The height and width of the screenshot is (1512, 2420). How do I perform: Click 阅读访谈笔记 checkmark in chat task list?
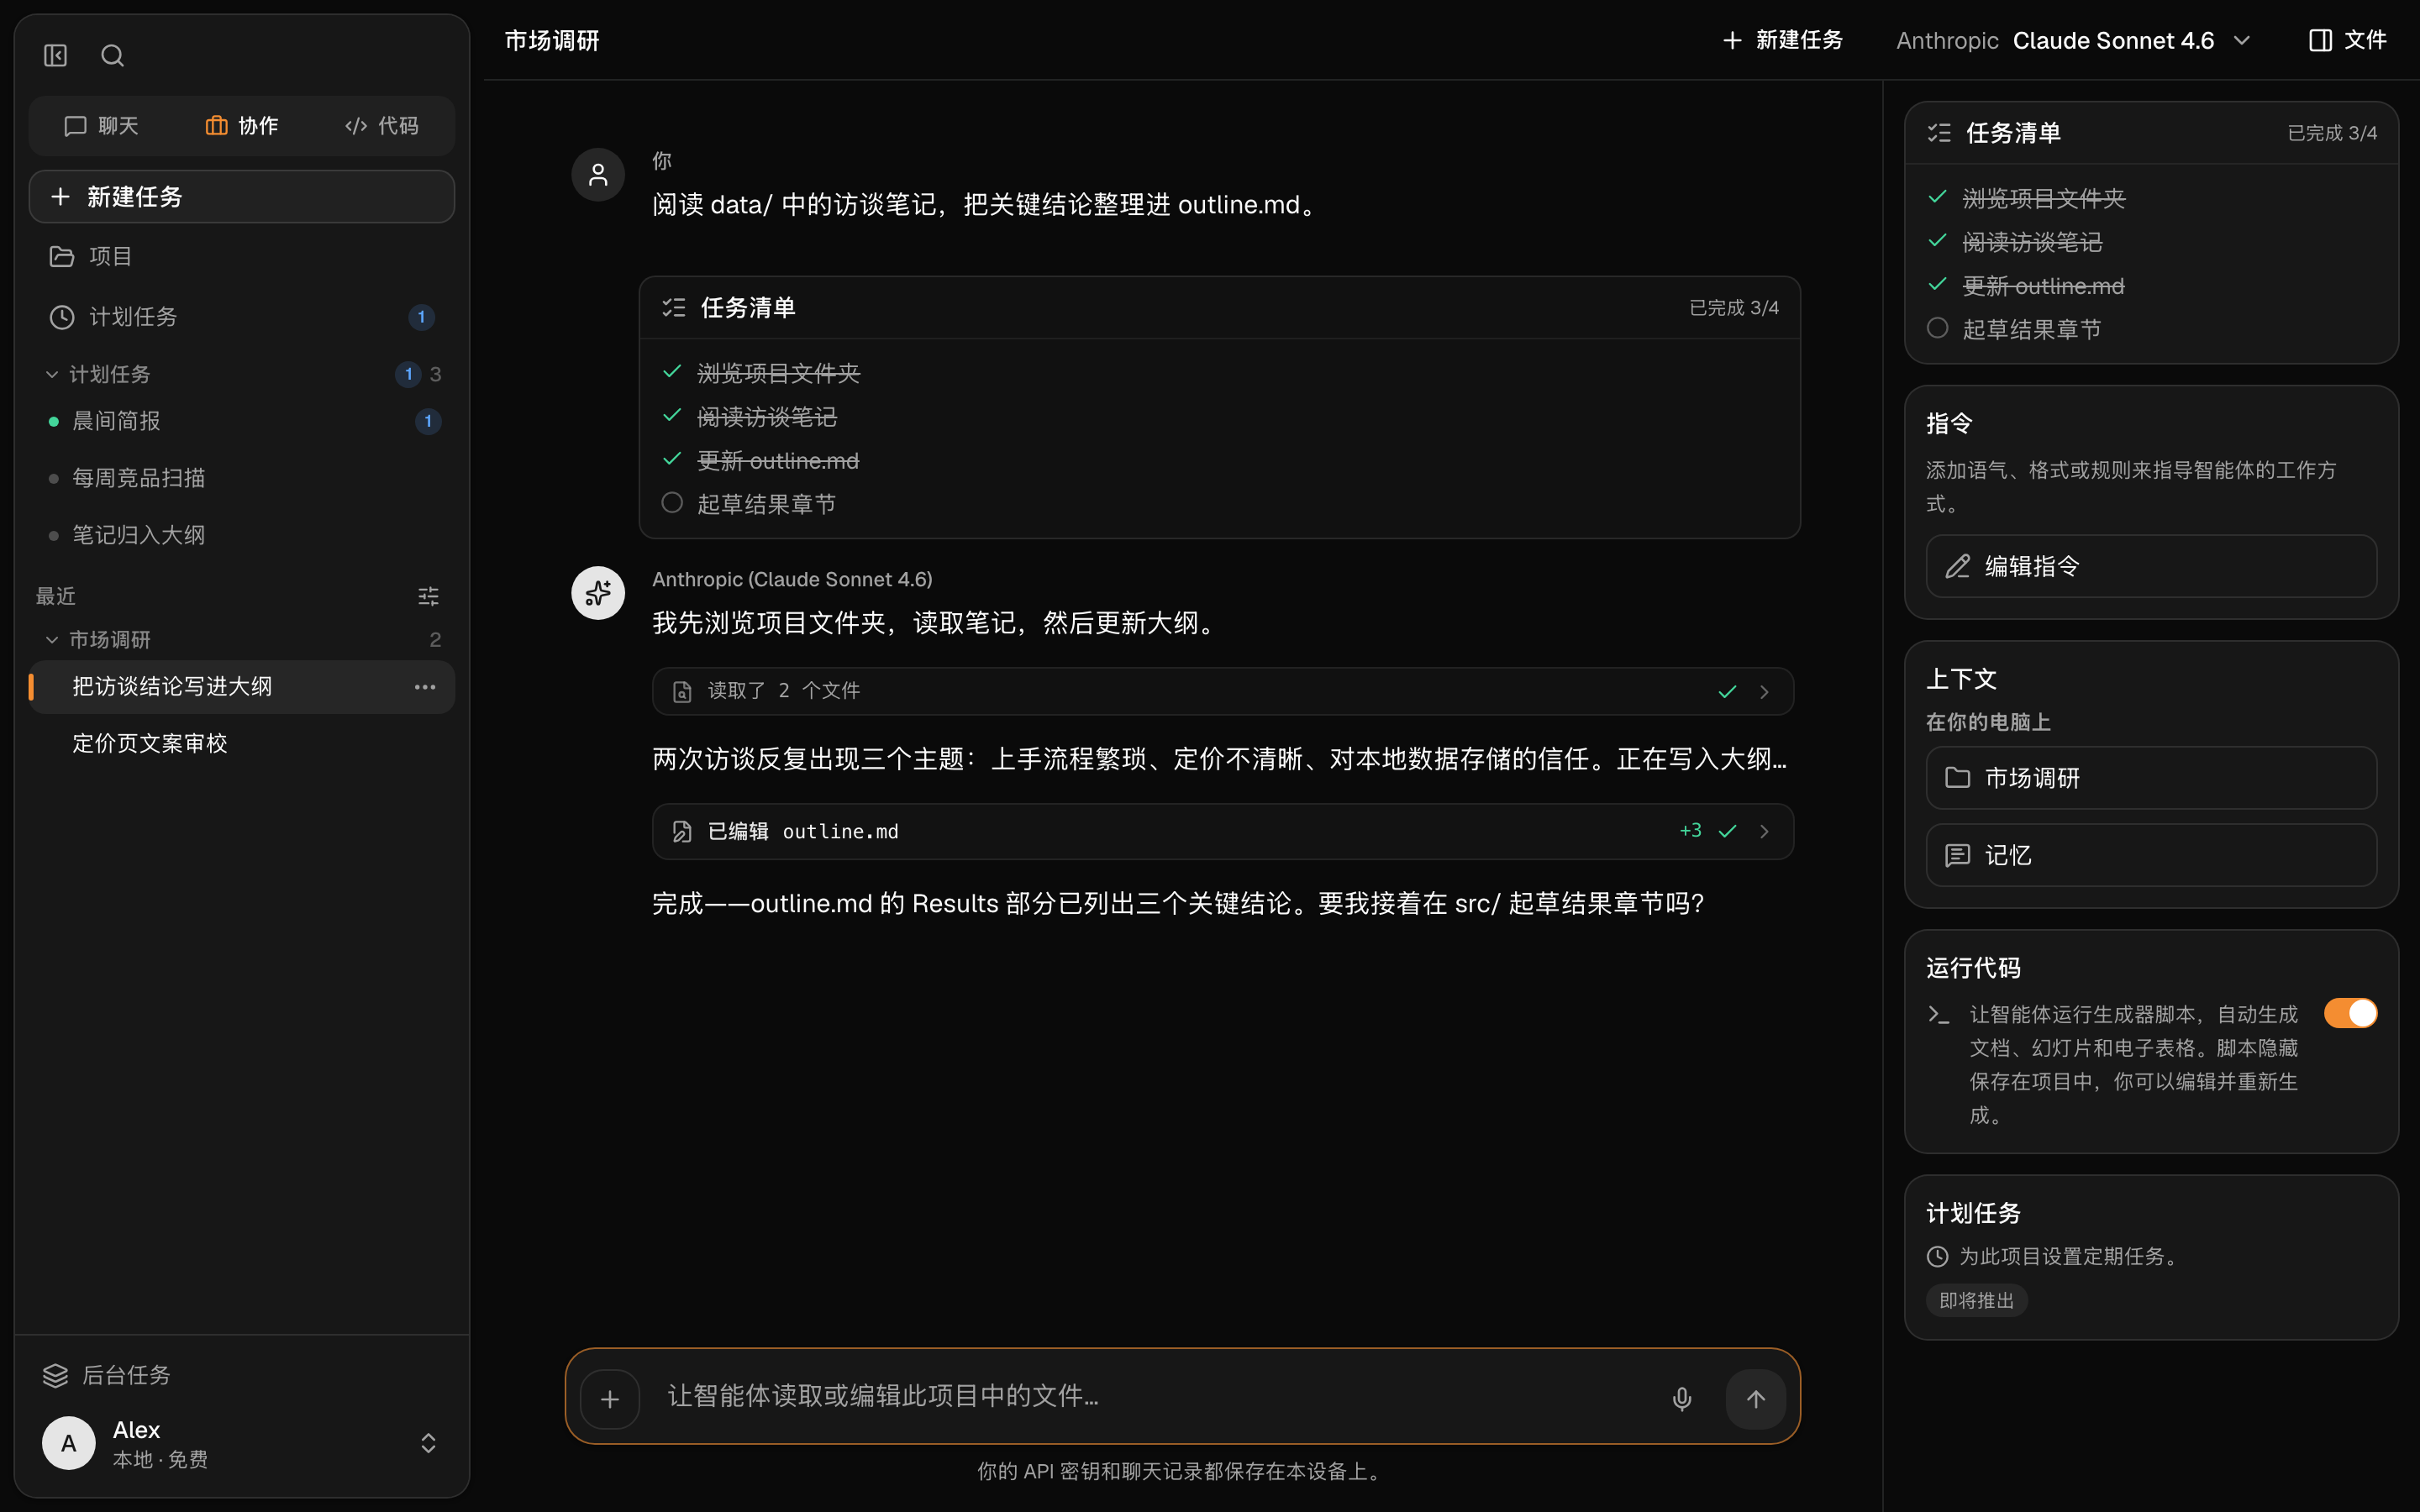pyautogui.click(x=672, y=416)
